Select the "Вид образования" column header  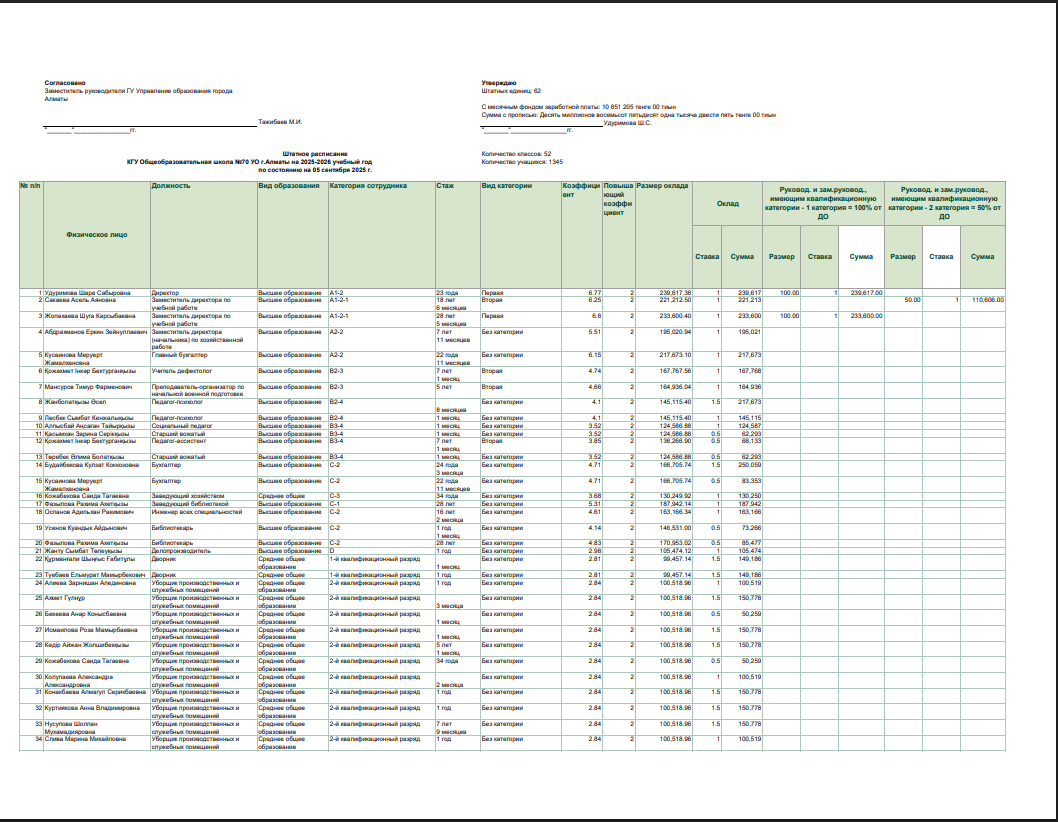tap(284, 186)
